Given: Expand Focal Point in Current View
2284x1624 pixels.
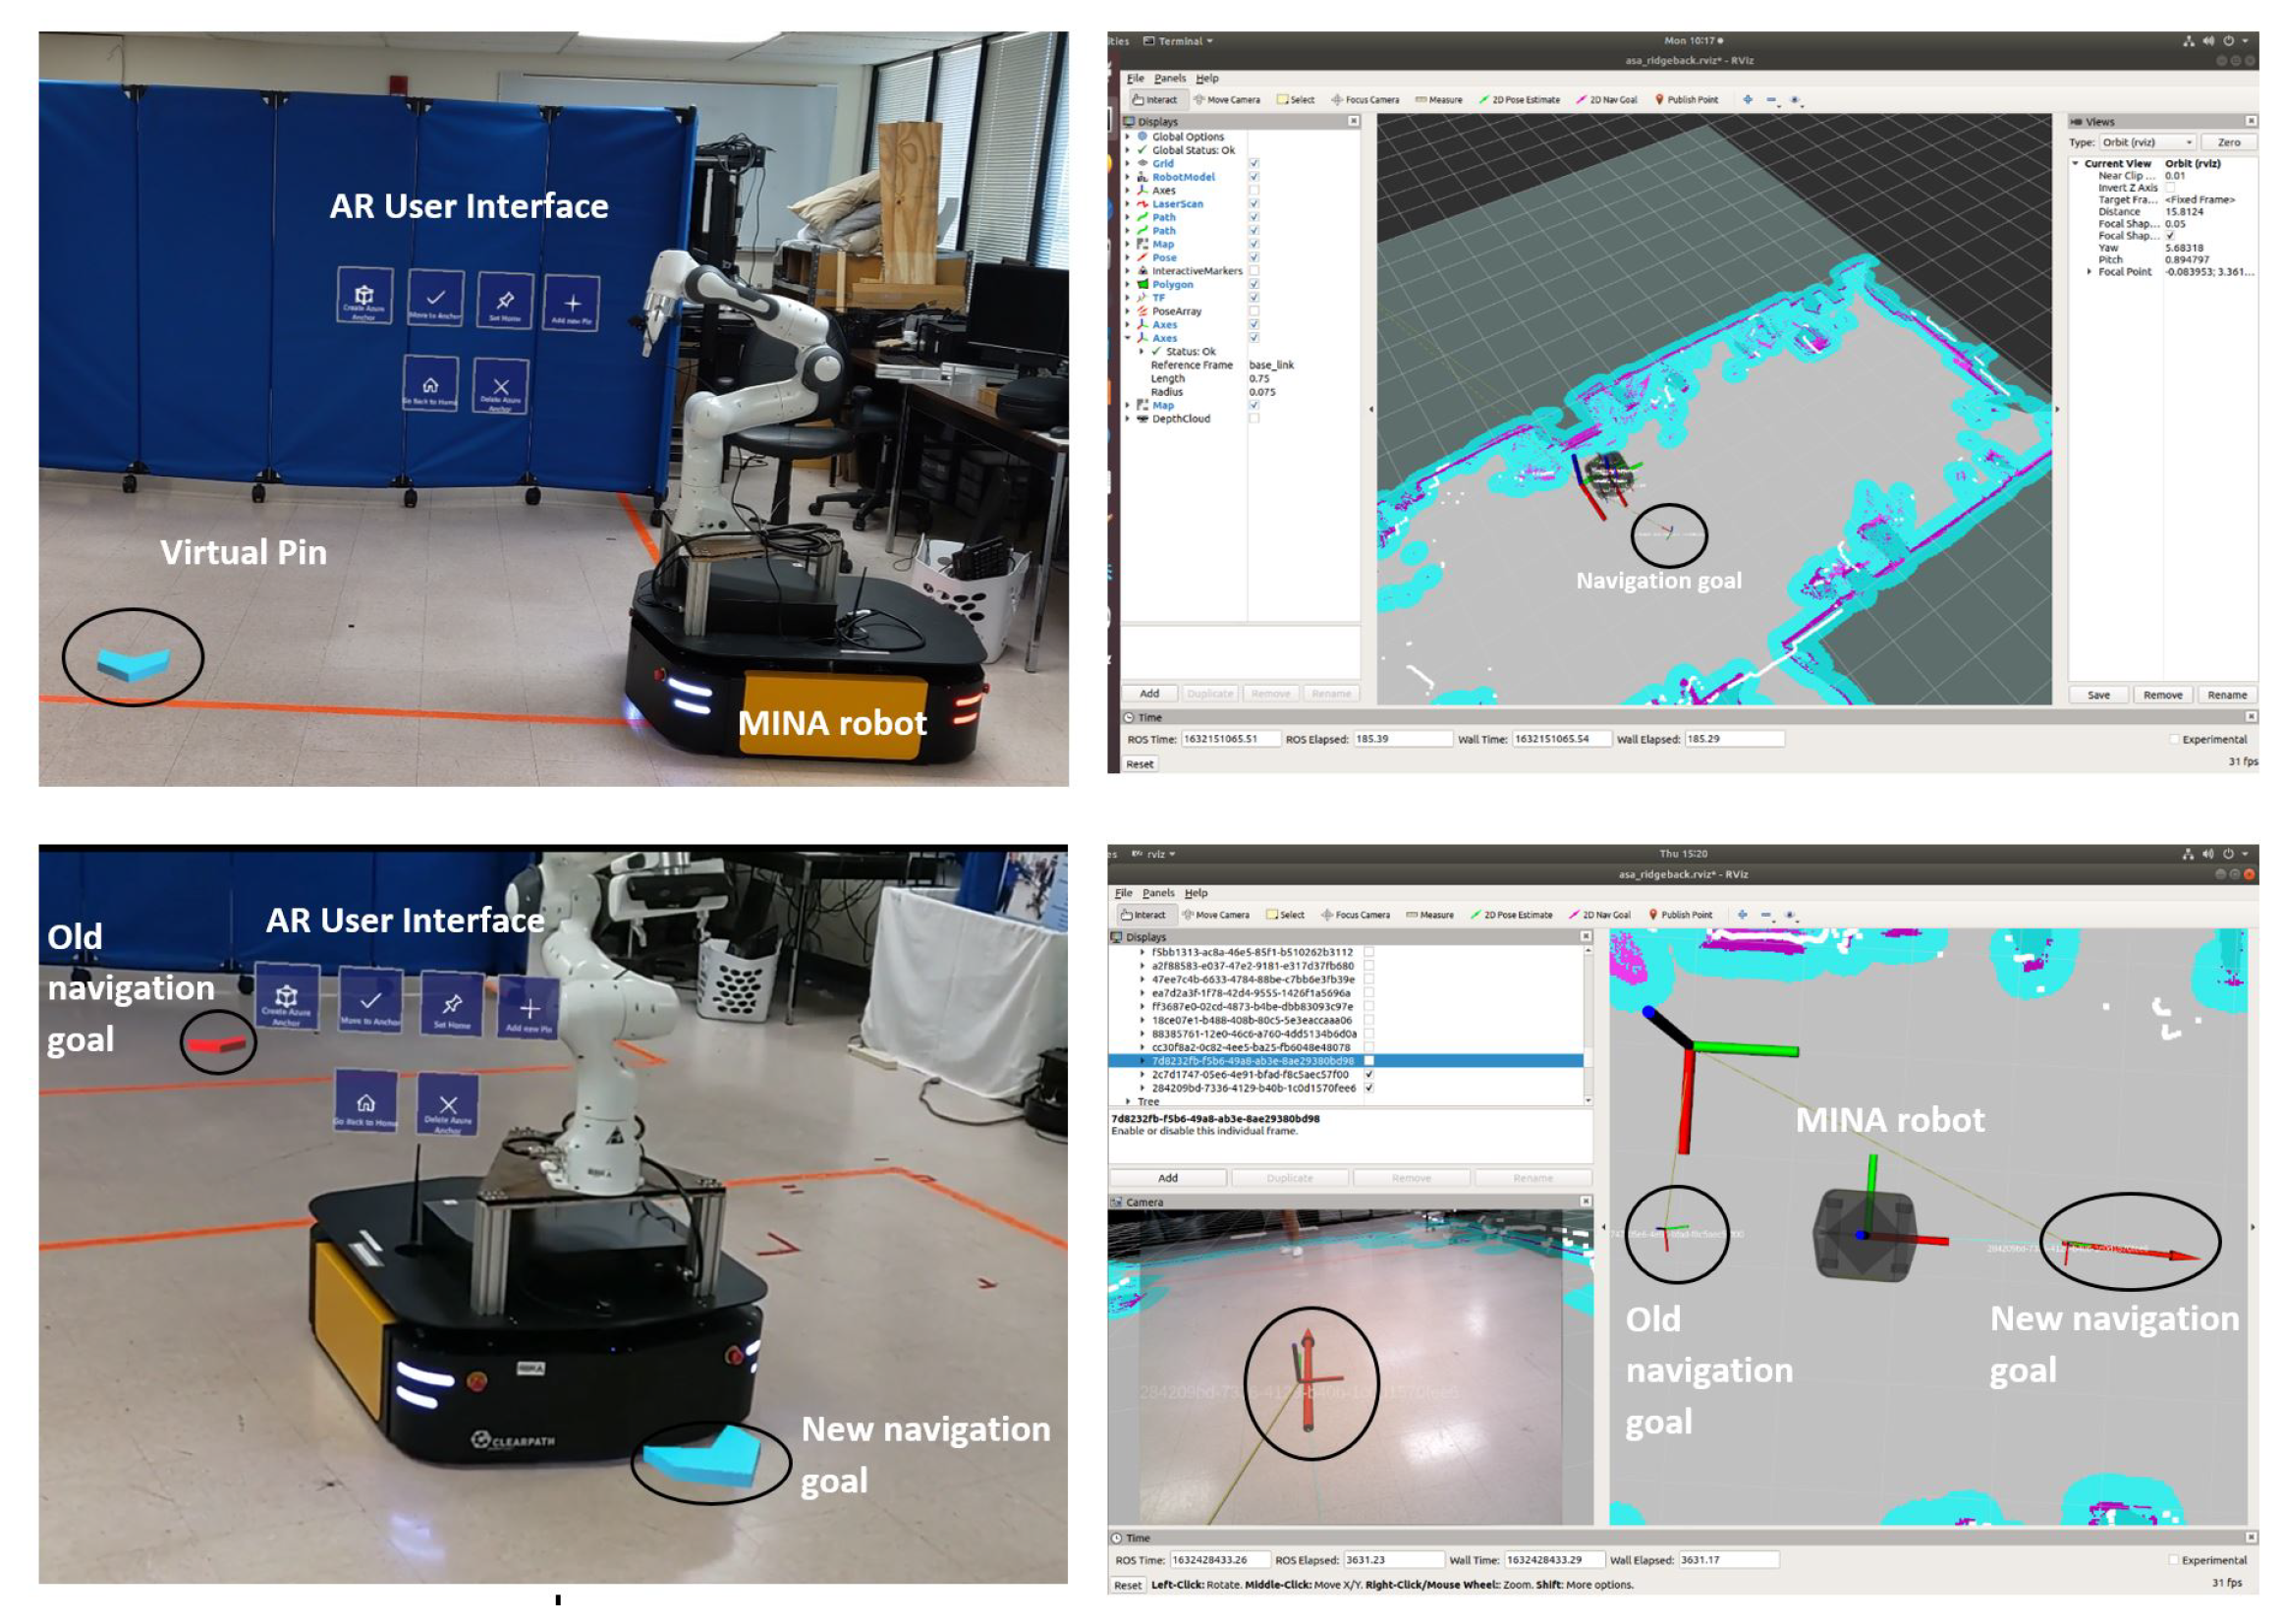Looking at the screenshot, I should [2089, 272].
